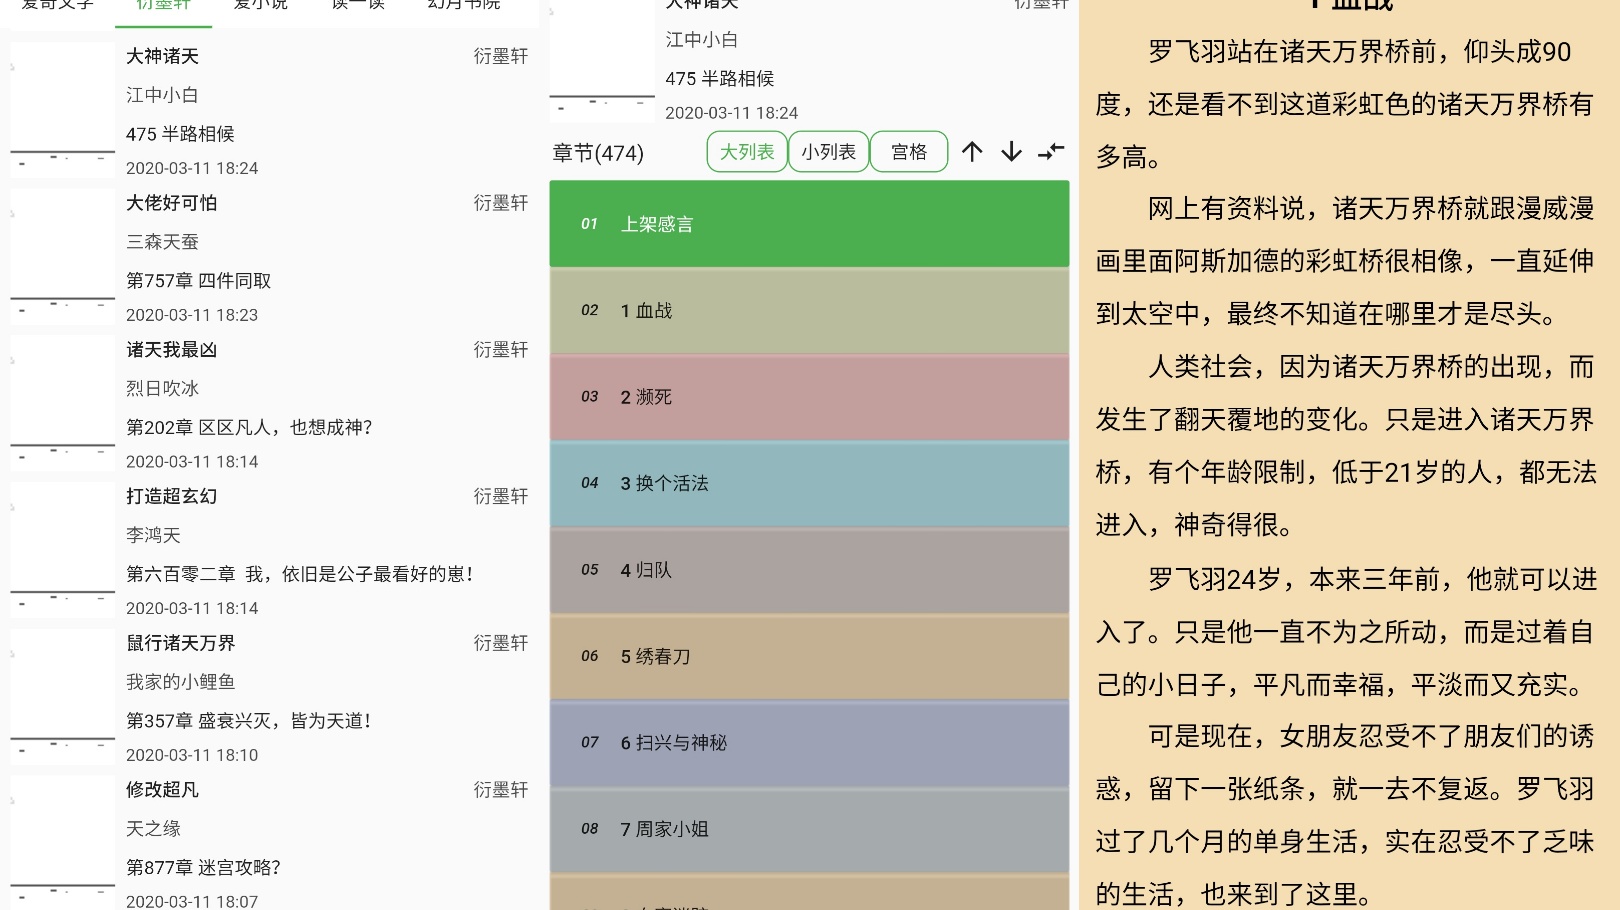Open the 大佬好可怕 book cover
This screenshot has height=910, width=1620.
click(62, 257)
